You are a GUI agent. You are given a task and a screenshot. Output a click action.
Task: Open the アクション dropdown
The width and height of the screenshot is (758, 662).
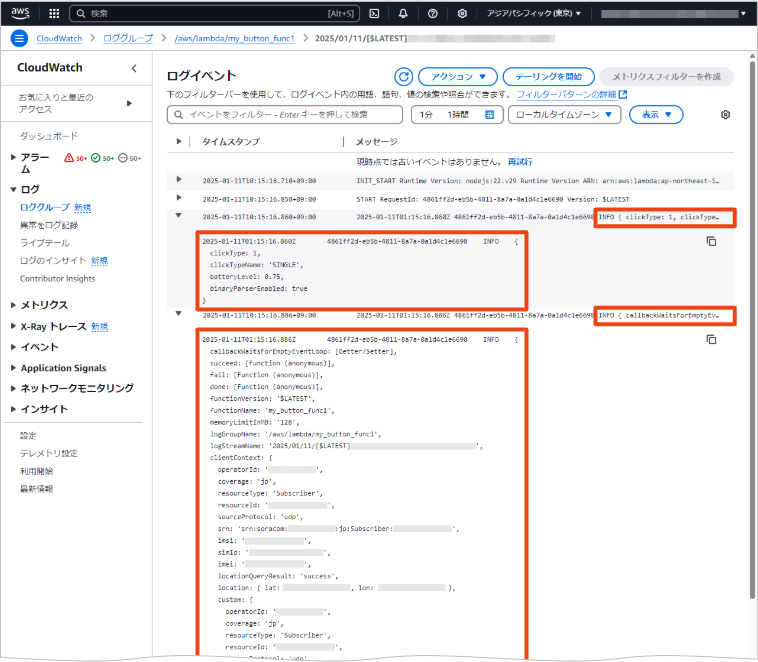(457, 76)
